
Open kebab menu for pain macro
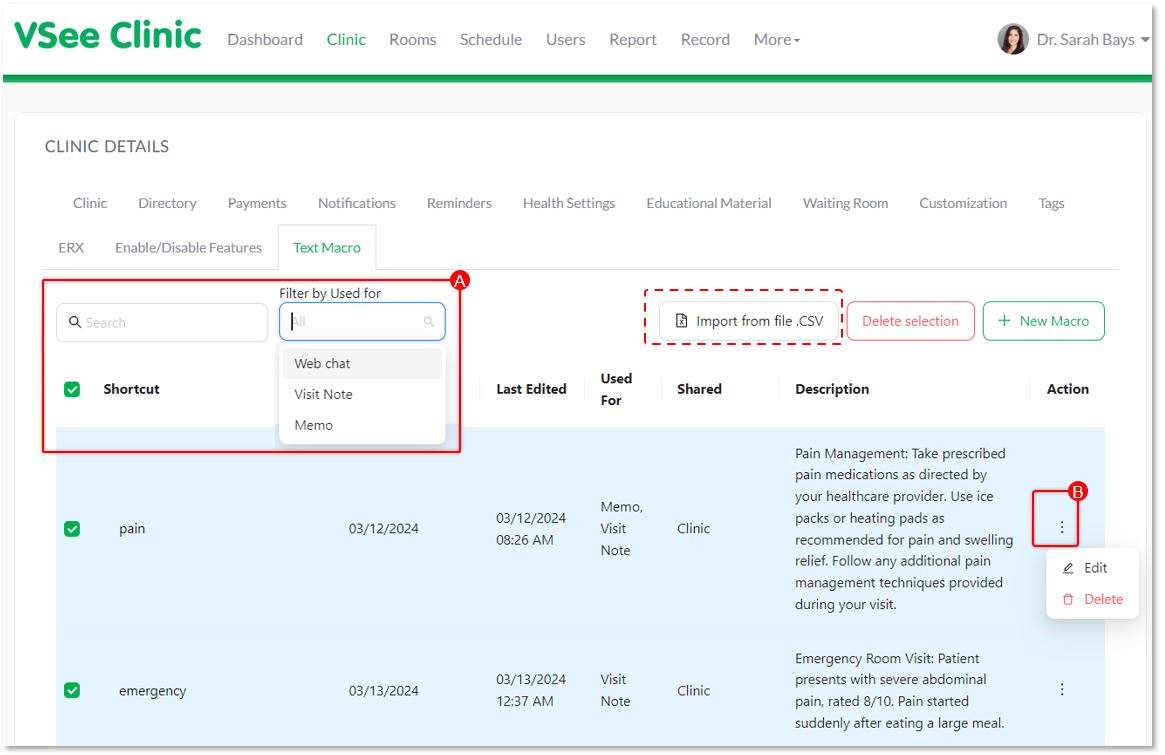coord(1062,527)
